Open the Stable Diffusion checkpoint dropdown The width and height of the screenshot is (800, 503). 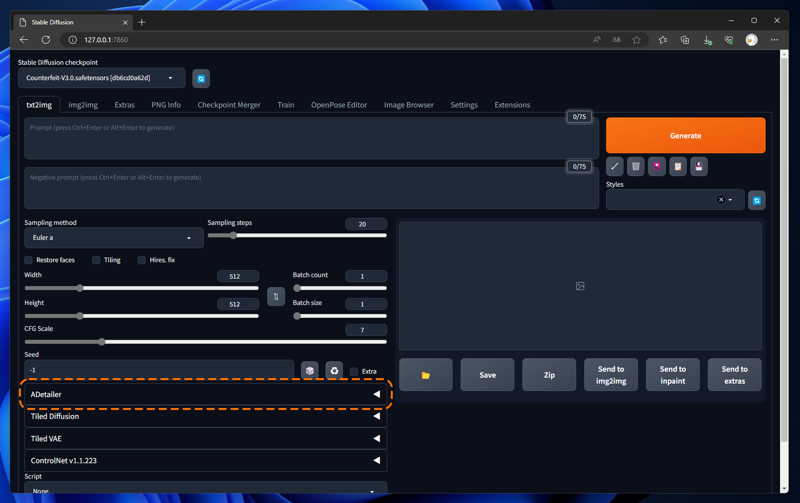[x=102, y=78]
